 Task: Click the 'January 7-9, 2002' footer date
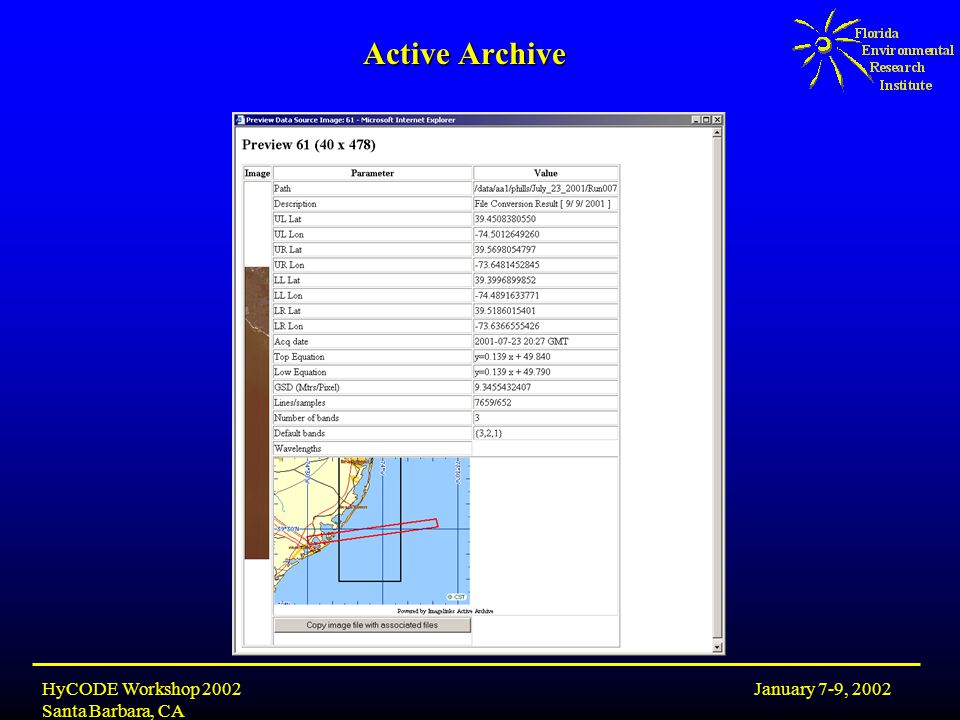pyautogui.click(x=822, y=689)
